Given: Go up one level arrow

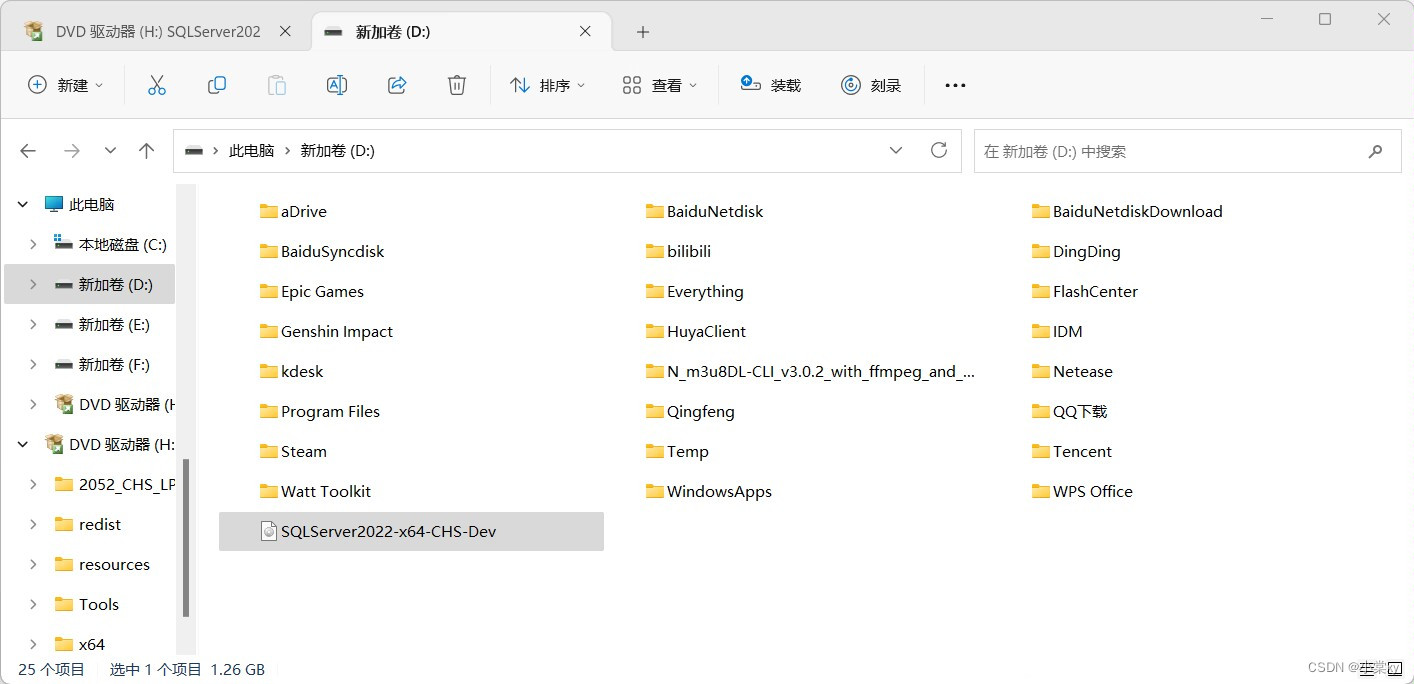Looking at the screenshot, I should [x=147, y=151].
